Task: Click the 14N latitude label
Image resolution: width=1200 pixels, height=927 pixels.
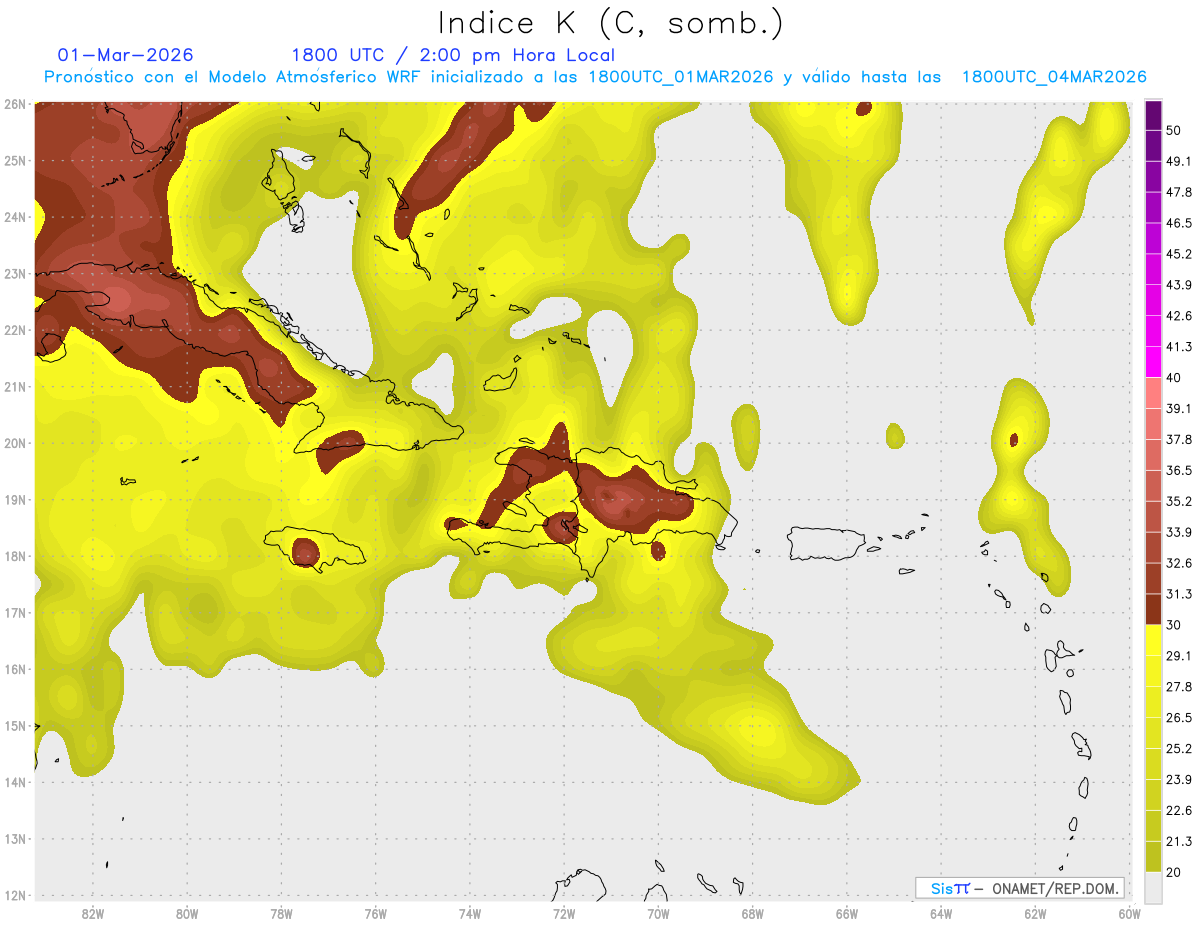Action: 15,782
